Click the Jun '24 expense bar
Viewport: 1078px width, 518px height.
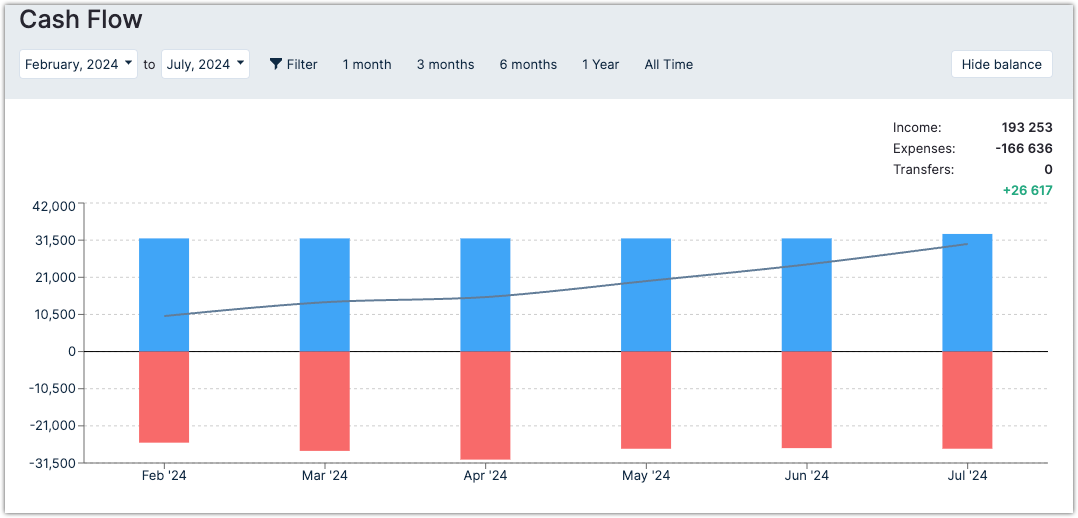(x=806, y=399)
